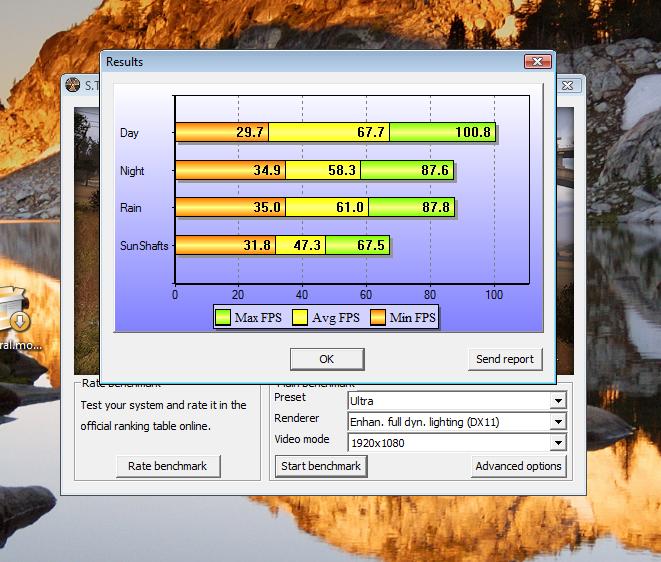Click the Min FPS legend text

(x=413, y=317)
